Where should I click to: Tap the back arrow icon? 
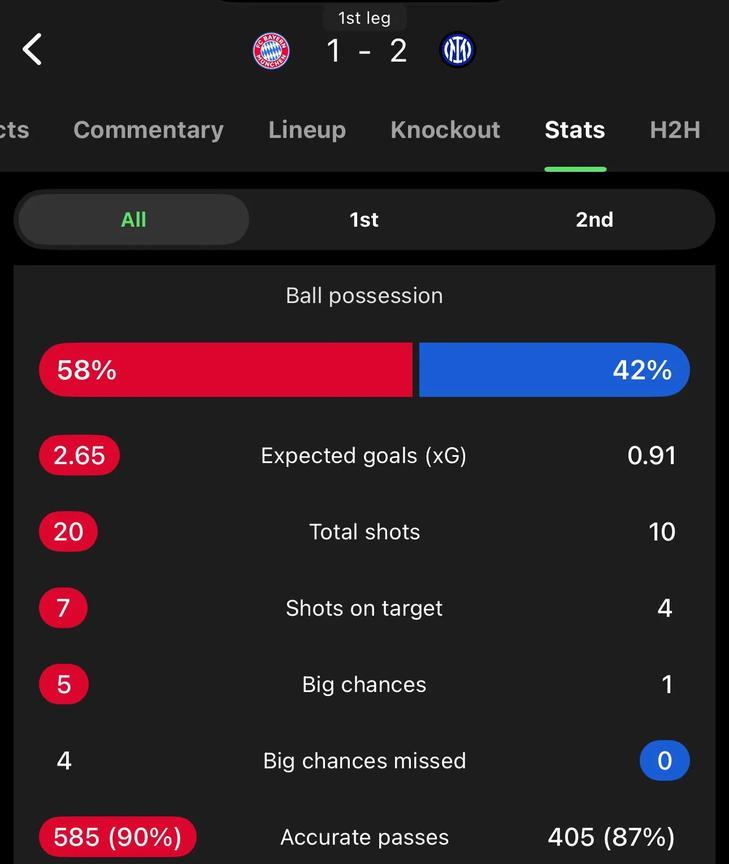tap(32, 50)
